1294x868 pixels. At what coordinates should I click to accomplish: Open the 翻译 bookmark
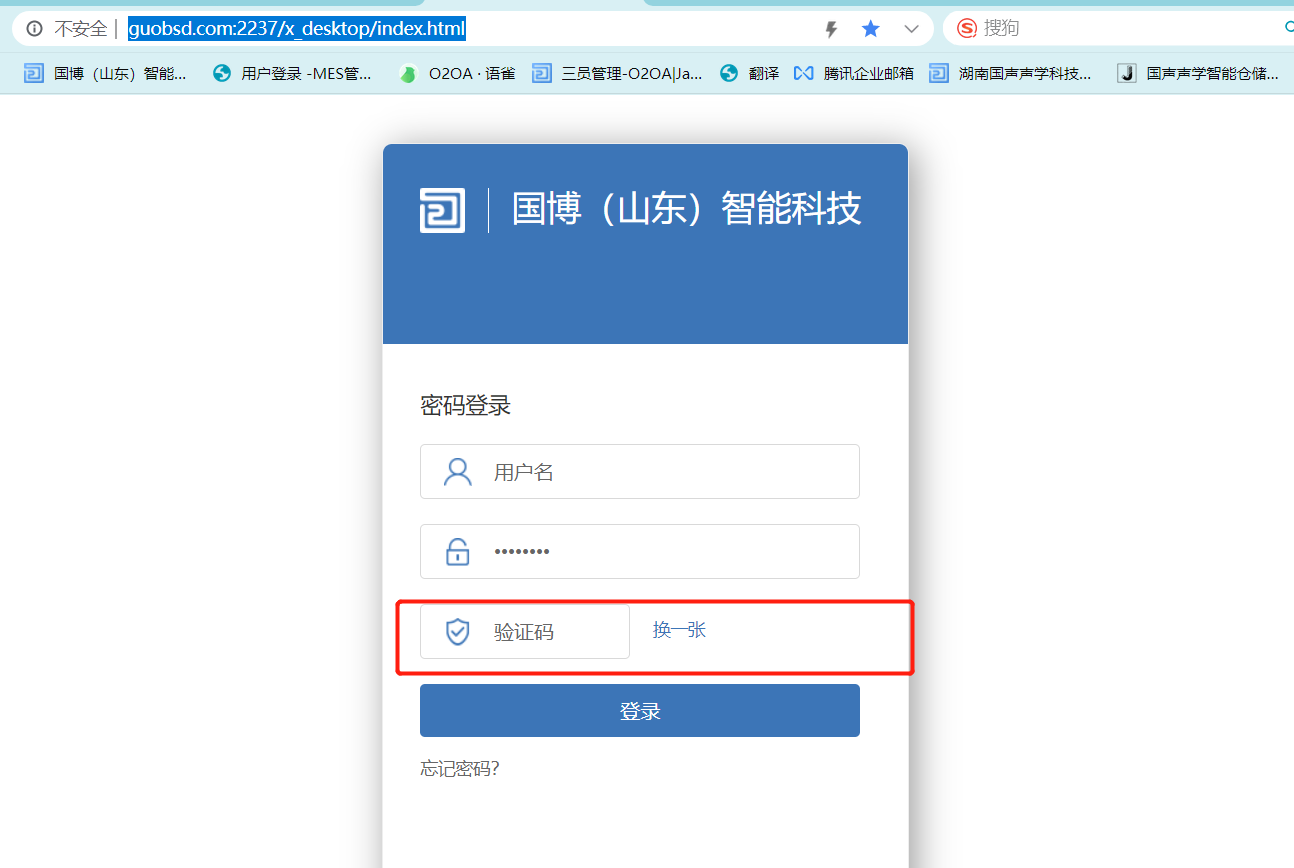[749, 73]
